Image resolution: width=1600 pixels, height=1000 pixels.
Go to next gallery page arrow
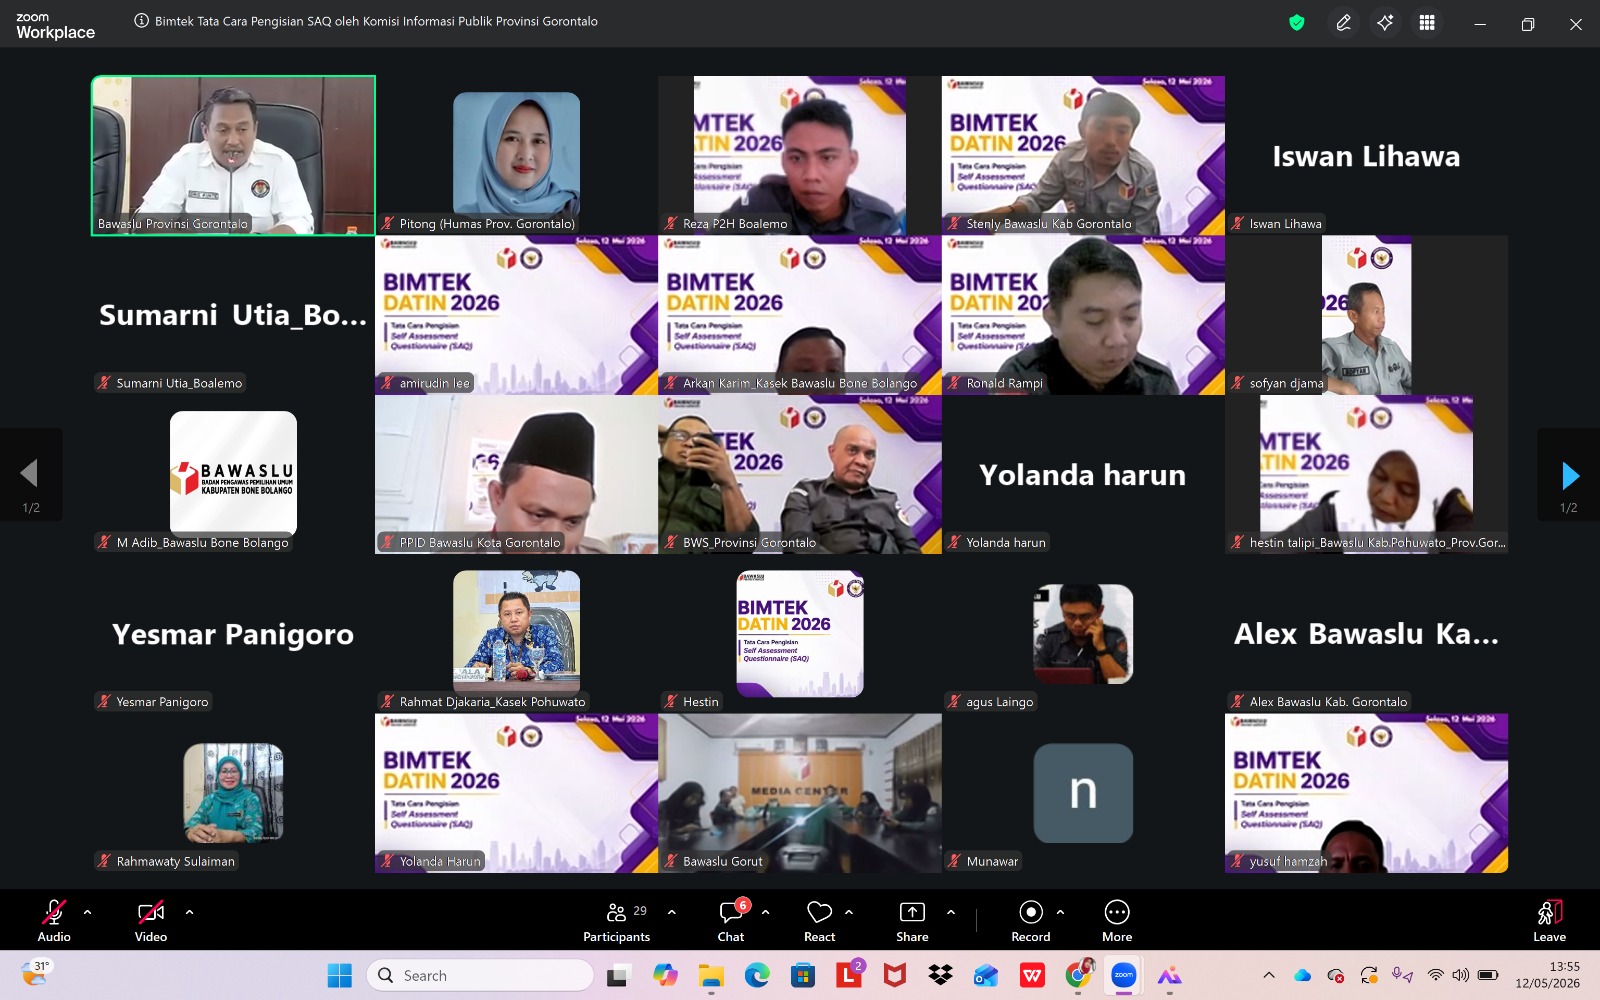[1570, 475]
